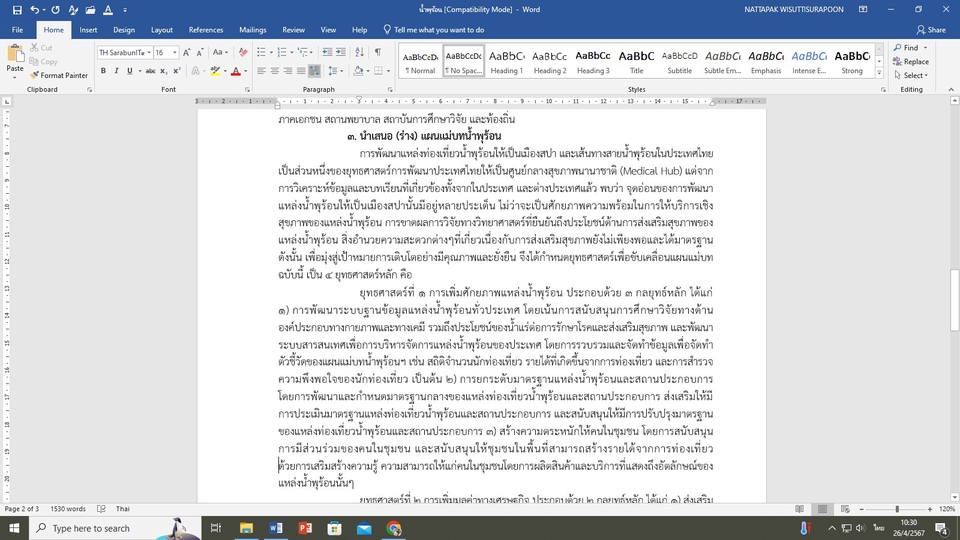Click the vertical scrollbar thumb

[954, 300]
